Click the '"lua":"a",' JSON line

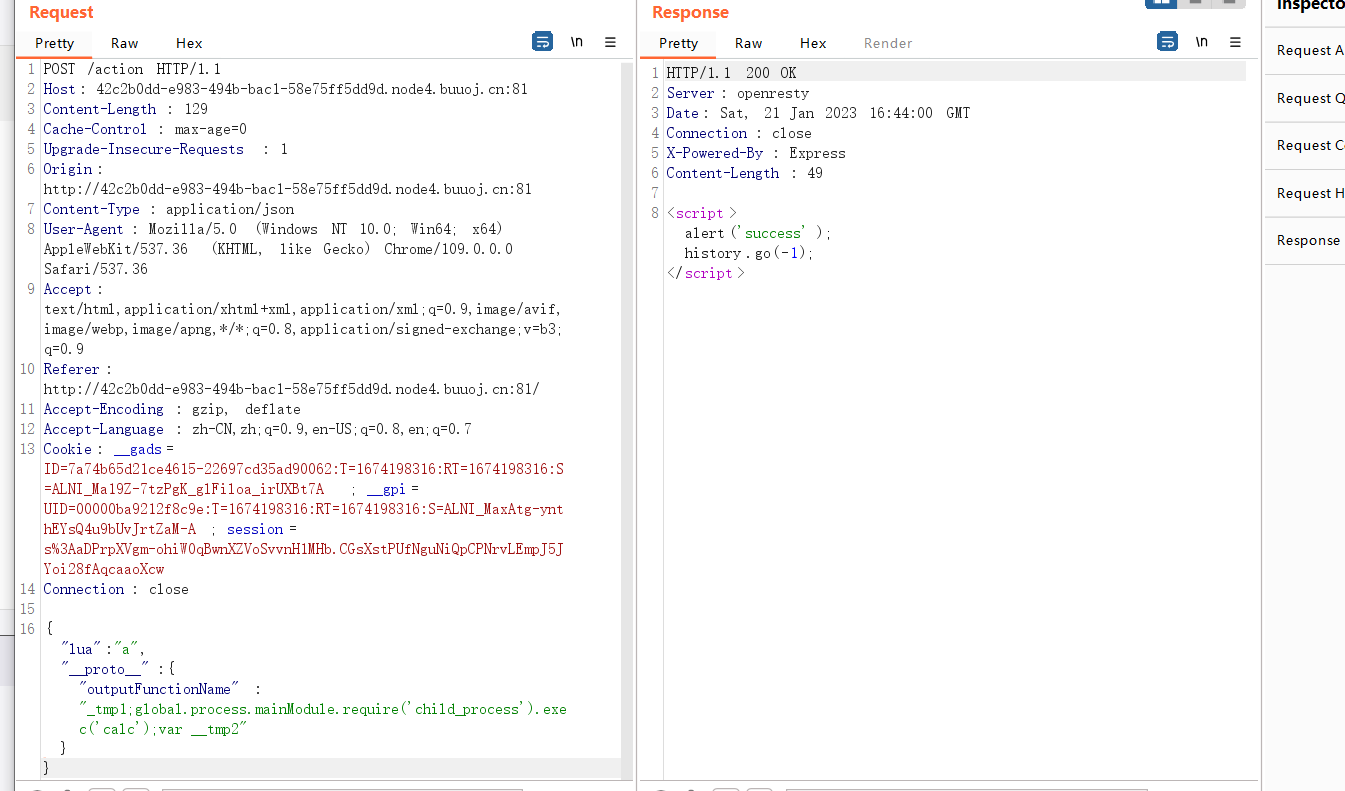point(103,649)
